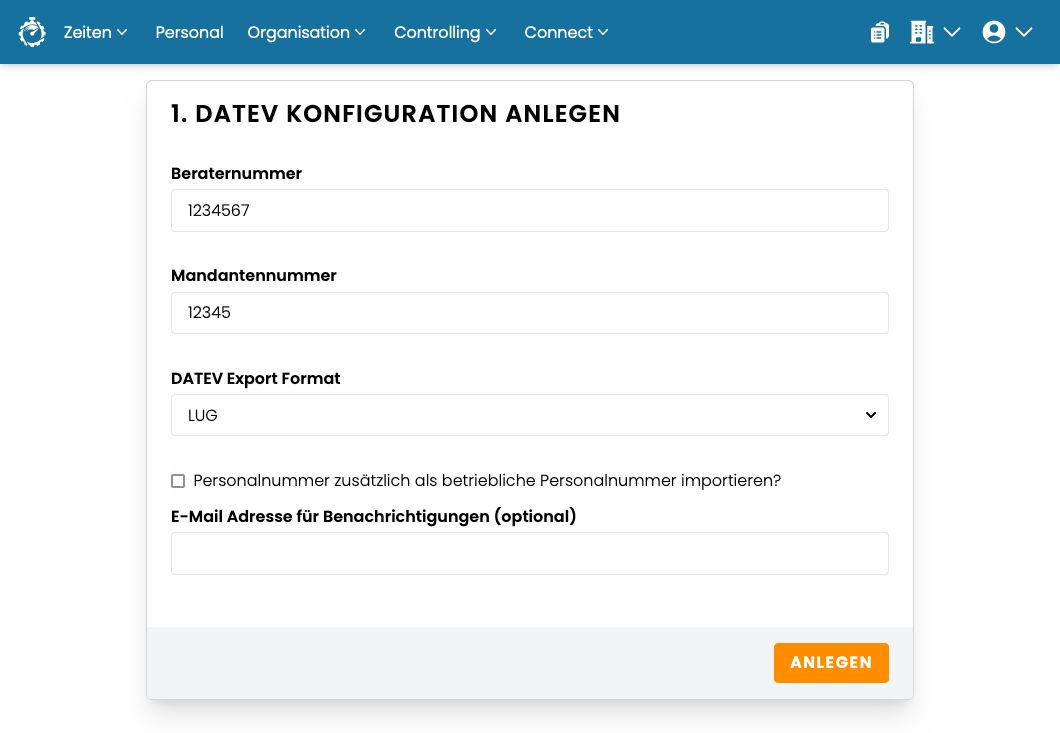Viewport: 1060px width, 733px height.
Task: Open the Zeiten menu
Action: pos(95,32)
